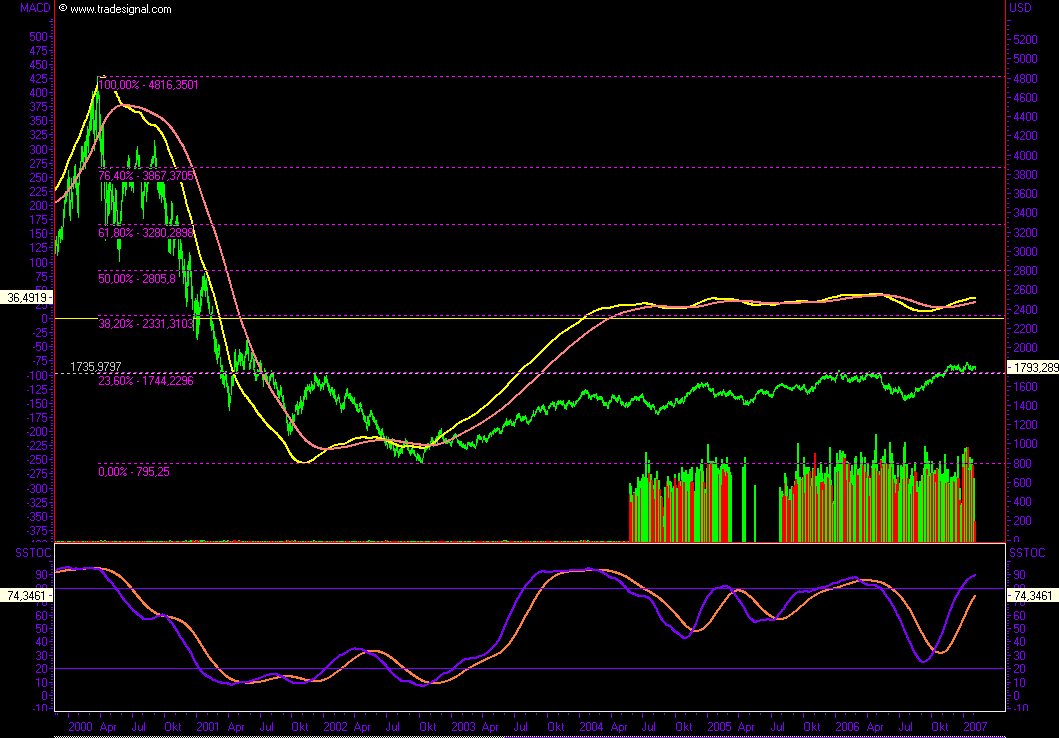Click the 2007 label on the time axis
This screenshot has height=738, width=1059.
tap(976, 728)
